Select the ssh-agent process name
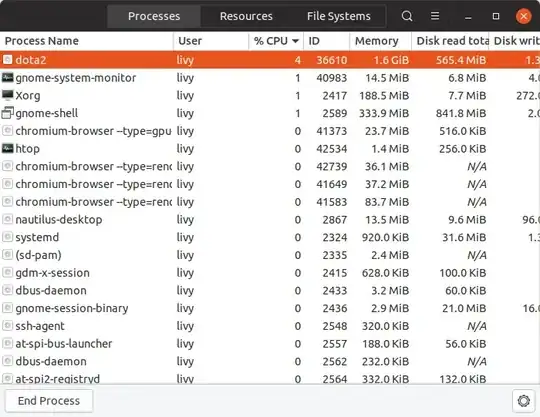The height and width of the screenshot is (417, 540). click(40, 326)
